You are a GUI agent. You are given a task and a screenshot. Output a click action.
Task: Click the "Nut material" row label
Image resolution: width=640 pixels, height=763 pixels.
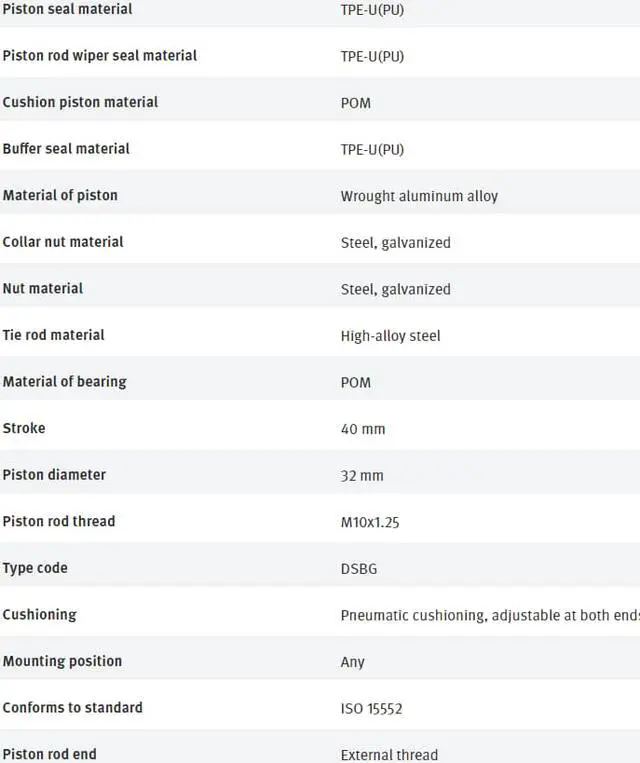43,288
